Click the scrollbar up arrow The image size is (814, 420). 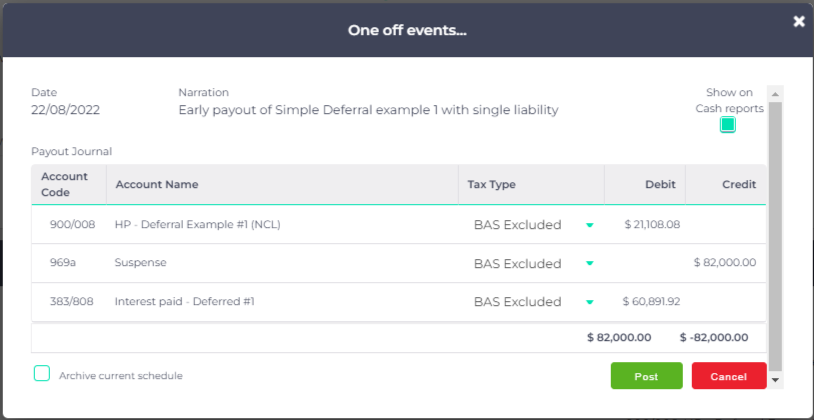coord(775,94)
